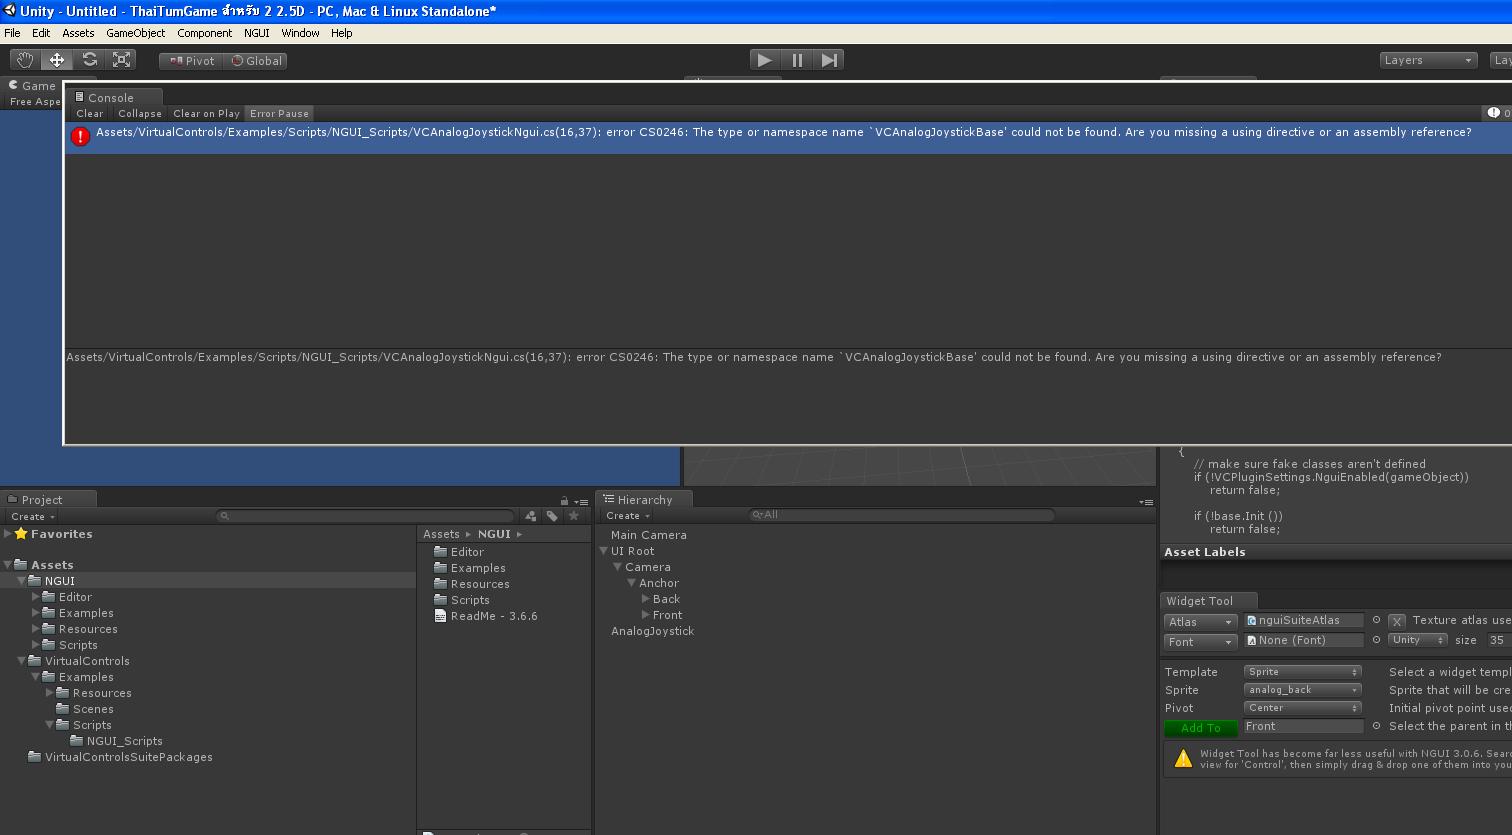Click the Font object picker circle

click(1376, 640)
